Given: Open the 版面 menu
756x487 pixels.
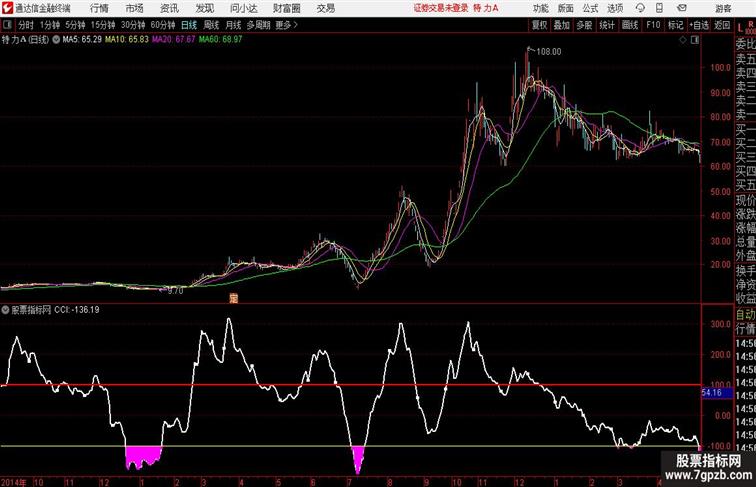Looking at the screenshot, I should 566,8.
